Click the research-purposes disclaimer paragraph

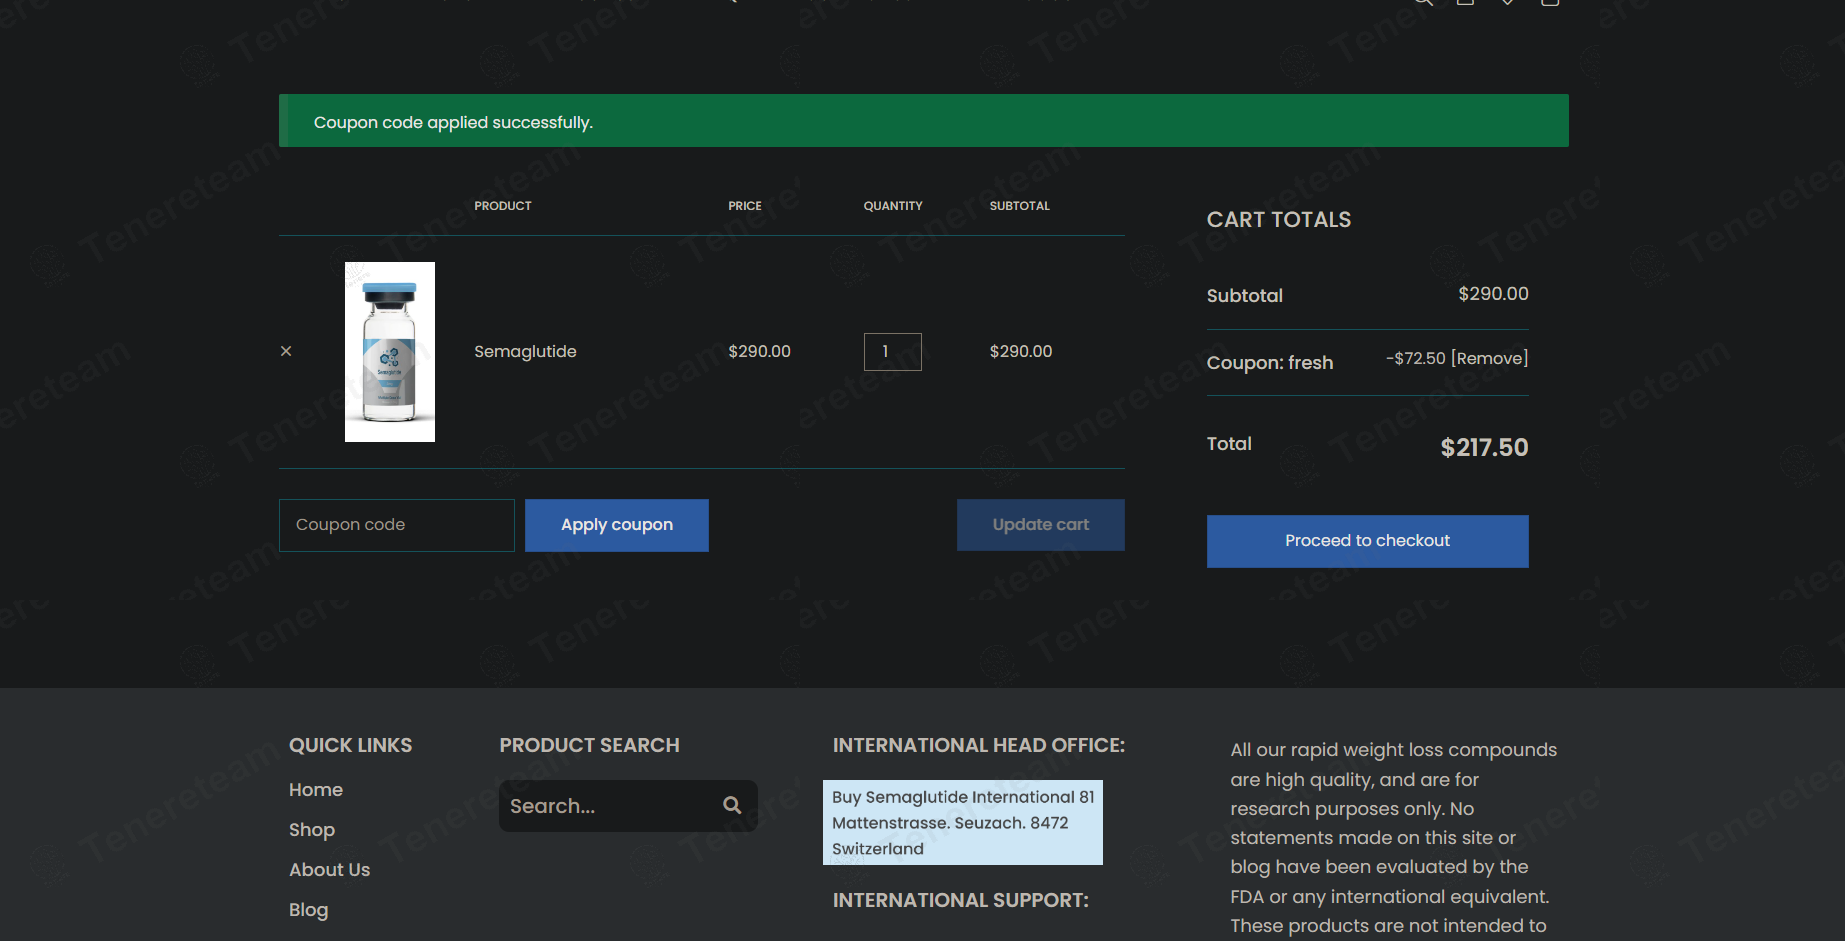pyautogui.click(x=1392, y=838)
